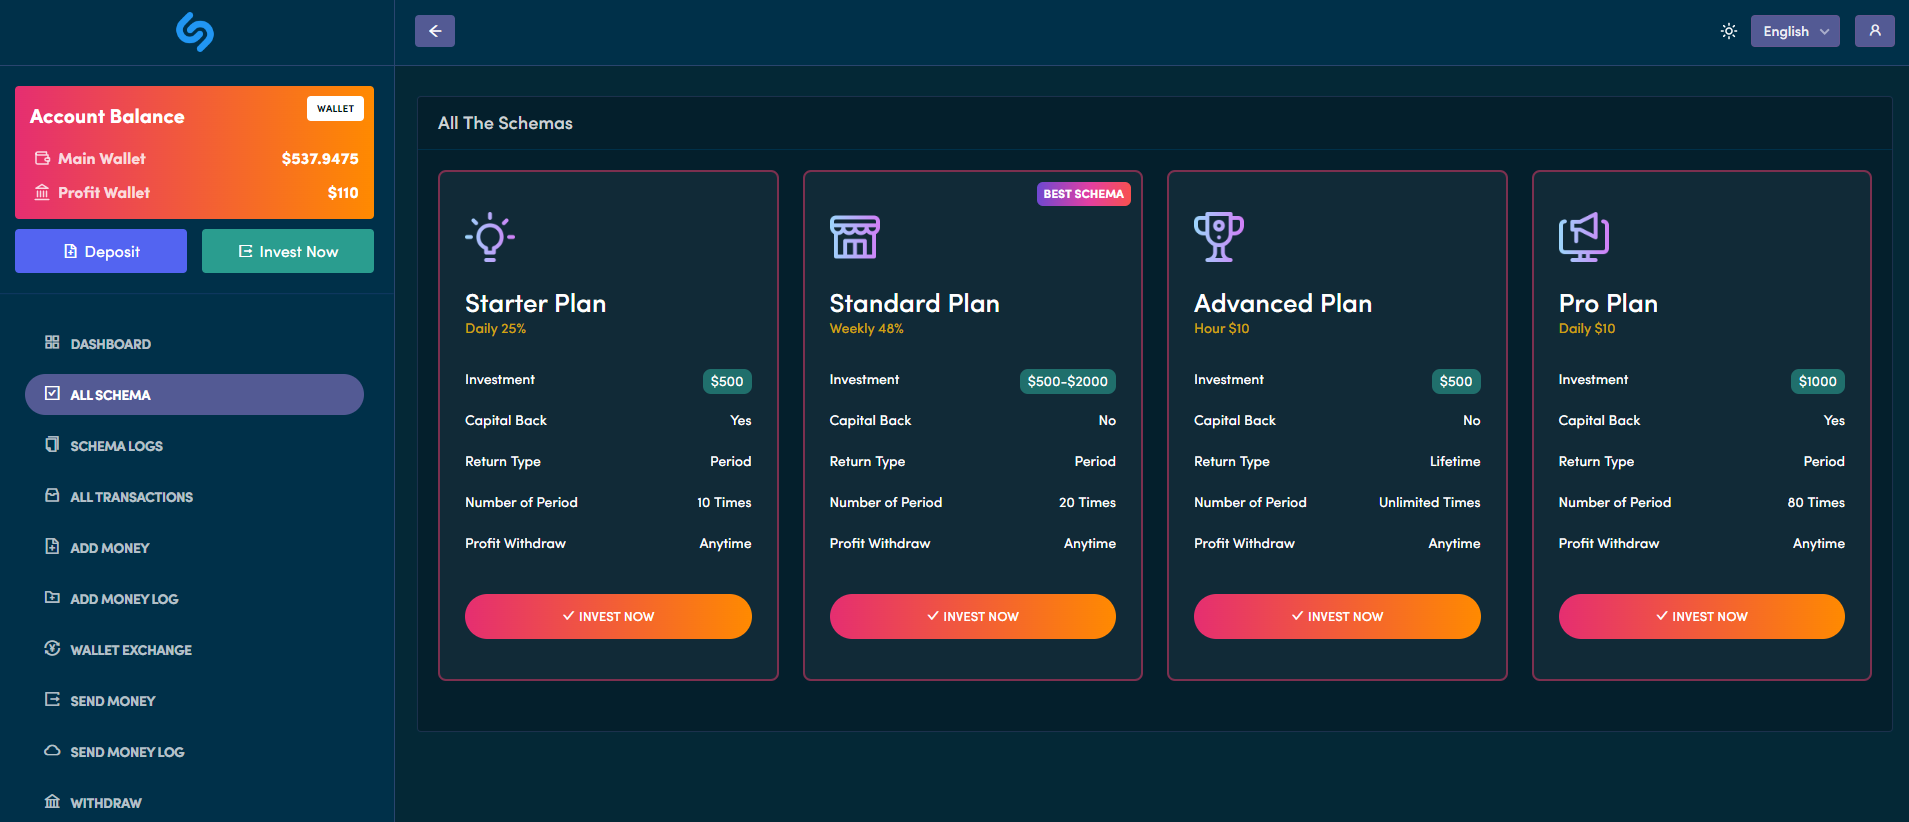The height and width of the screenshot is (822, 1909).
Task: Open the English language dropdown
Action: (1794, 31)
